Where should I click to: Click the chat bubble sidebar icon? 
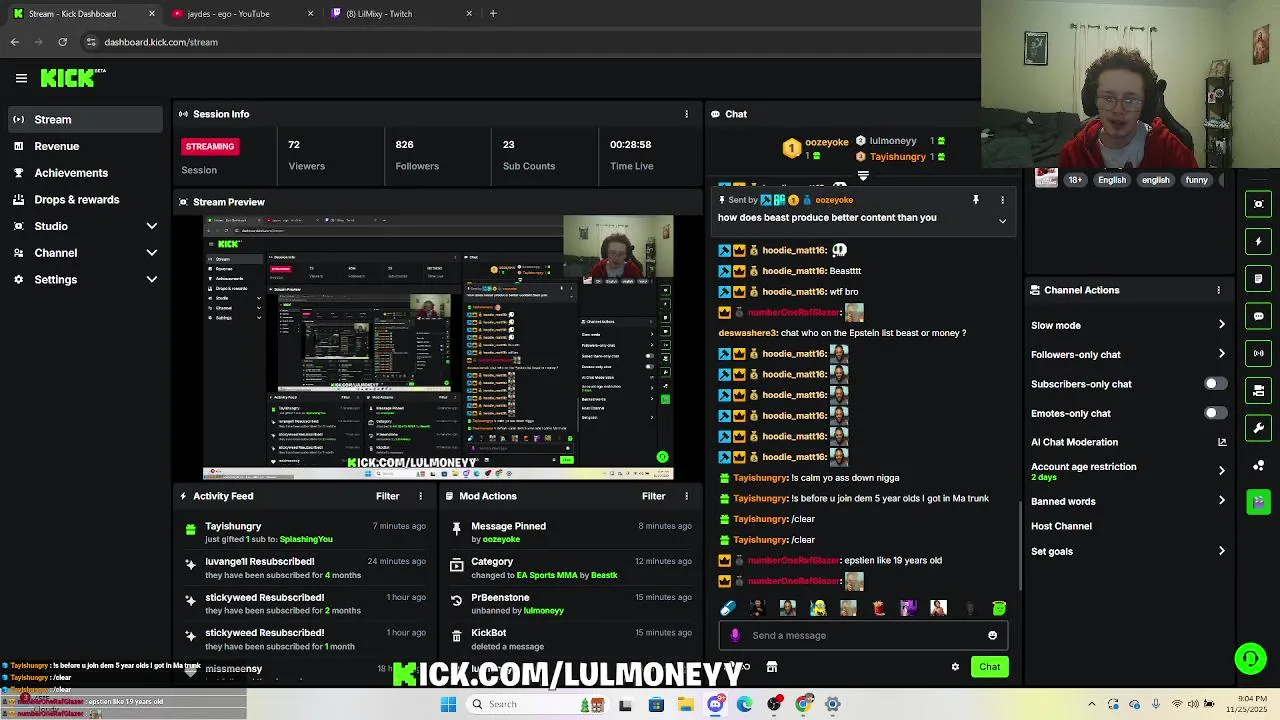point(1259,316)
